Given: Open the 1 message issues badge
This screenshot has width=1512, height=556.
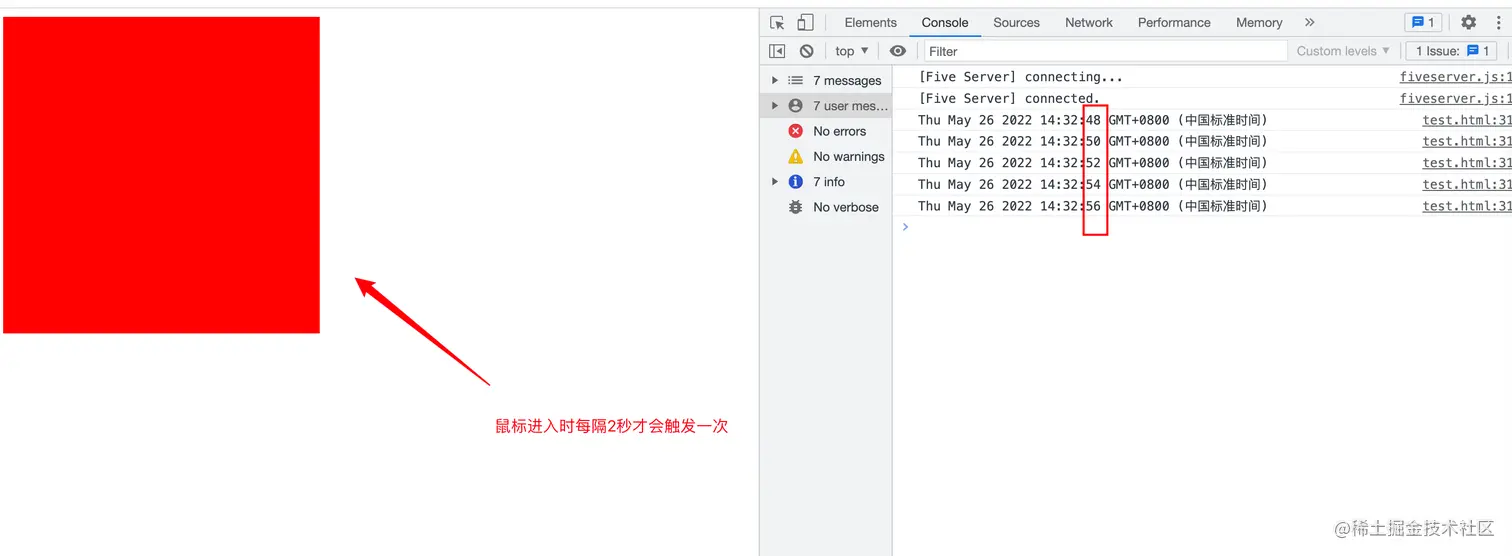Looking at the screenshot, I should point(1423,22).
